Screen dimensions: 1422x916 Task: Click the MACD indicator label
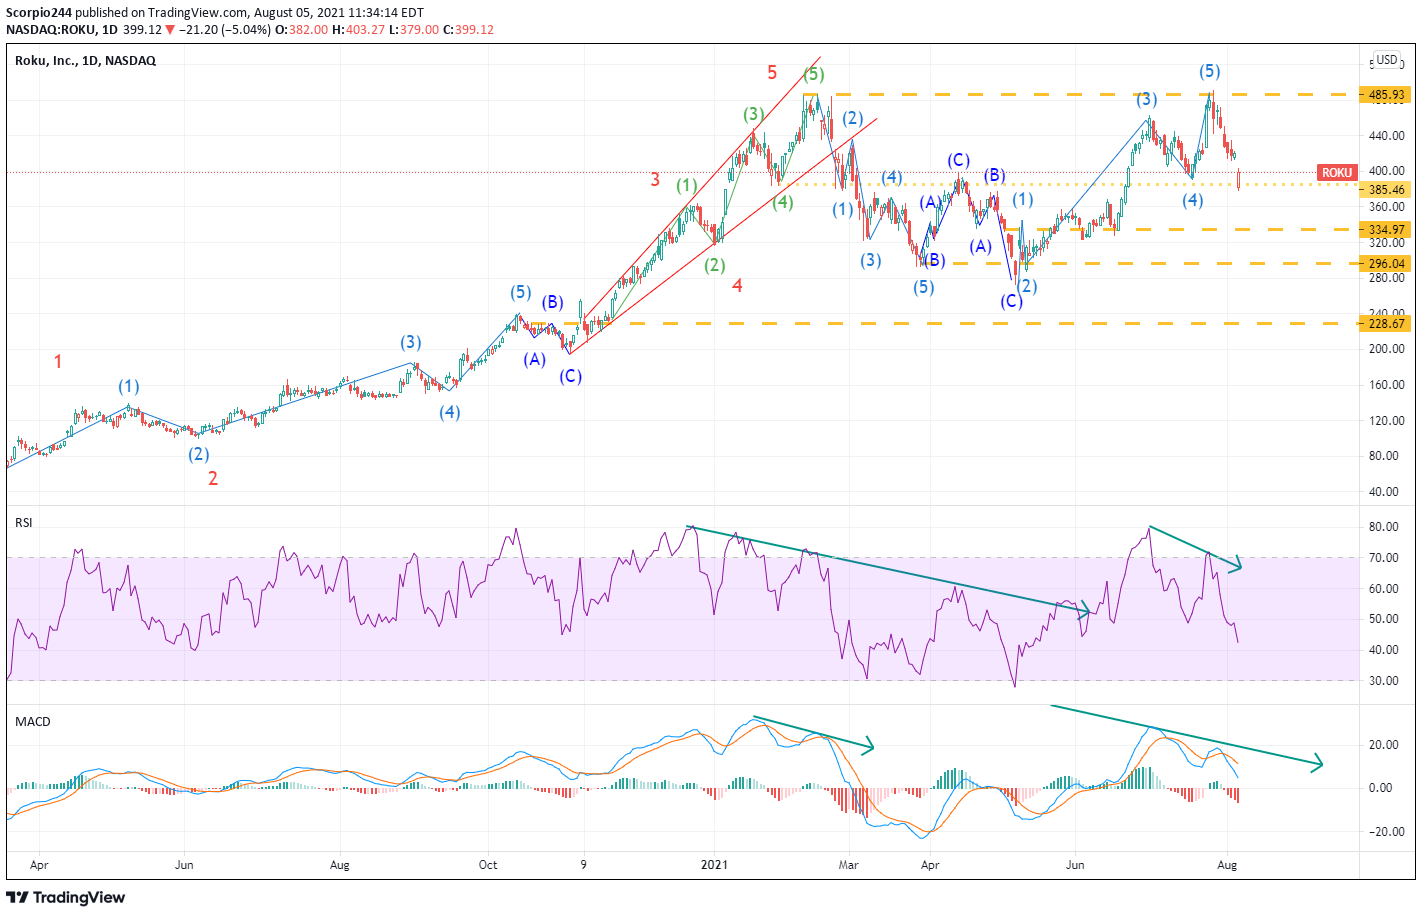tap(32, 721)
